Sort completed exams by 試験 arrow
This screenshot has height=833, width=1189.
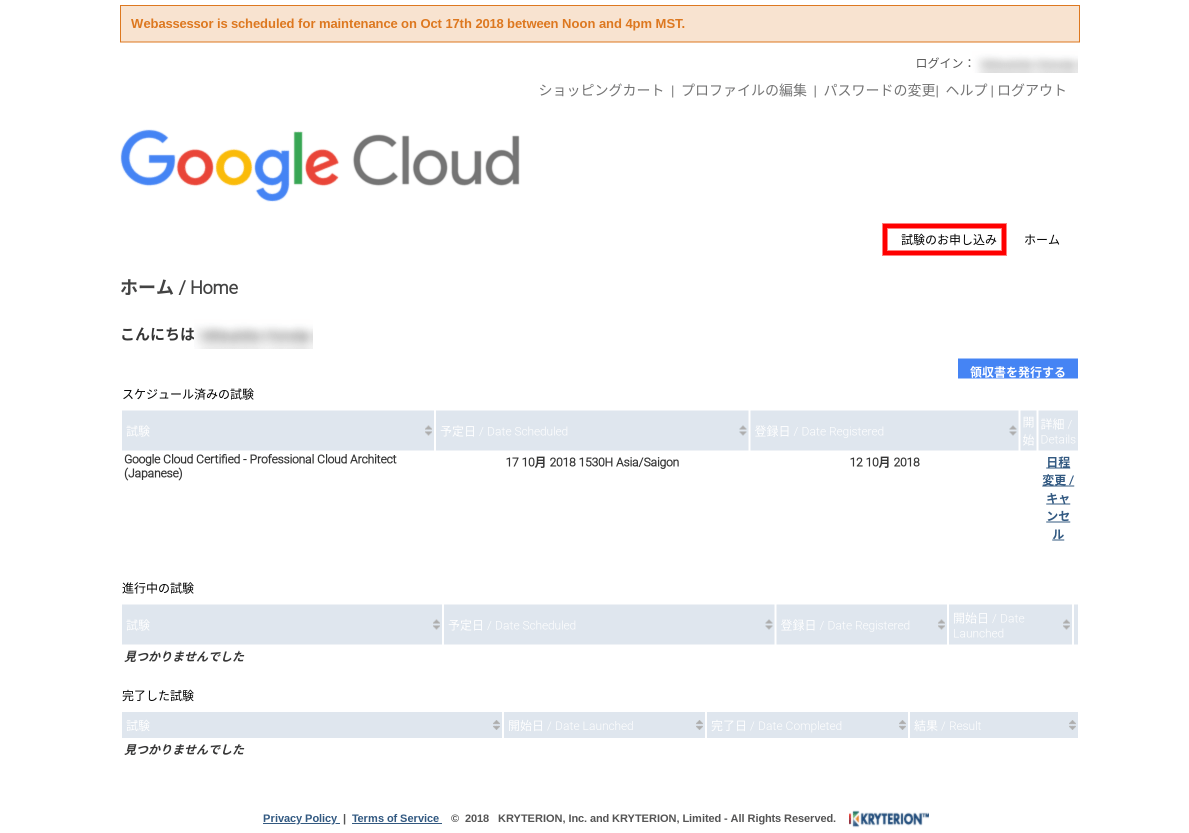coord(496,725)
